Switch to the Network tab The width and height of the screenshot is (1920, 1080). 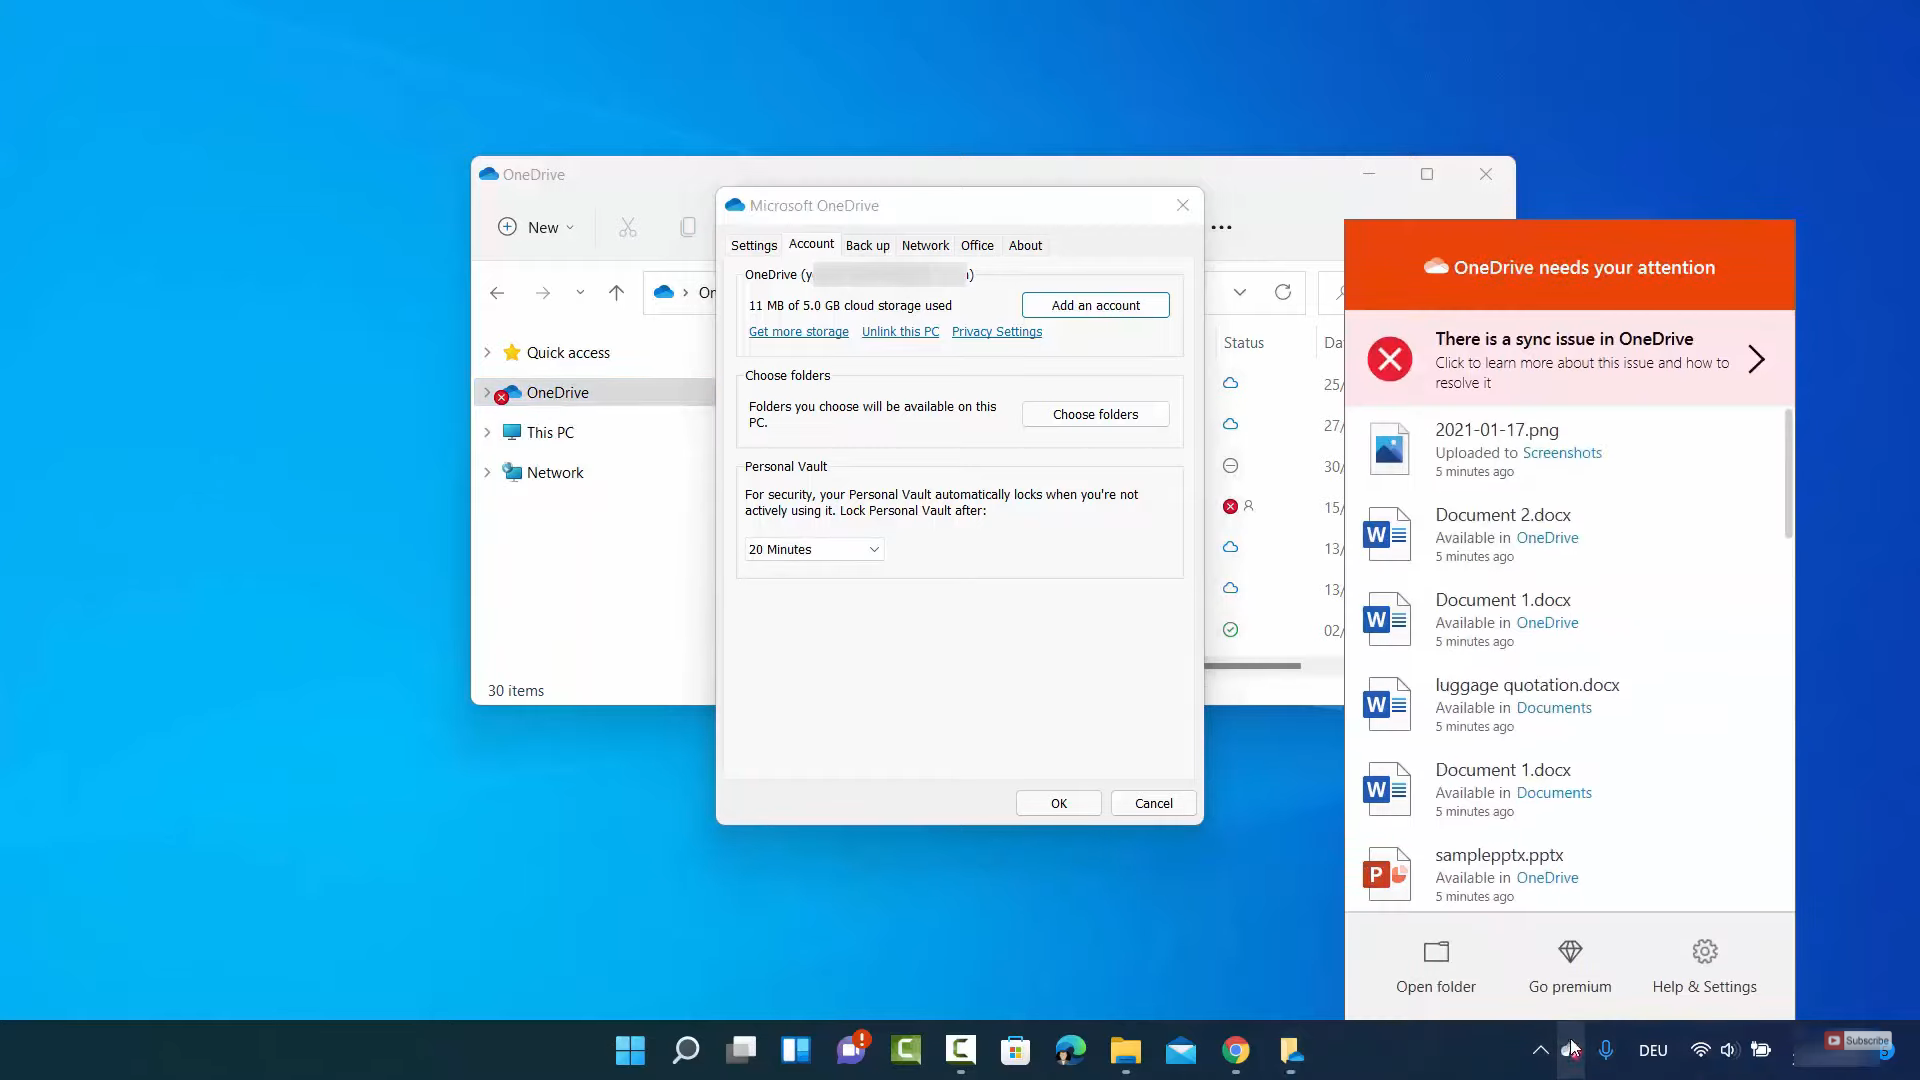click(925, 245)
